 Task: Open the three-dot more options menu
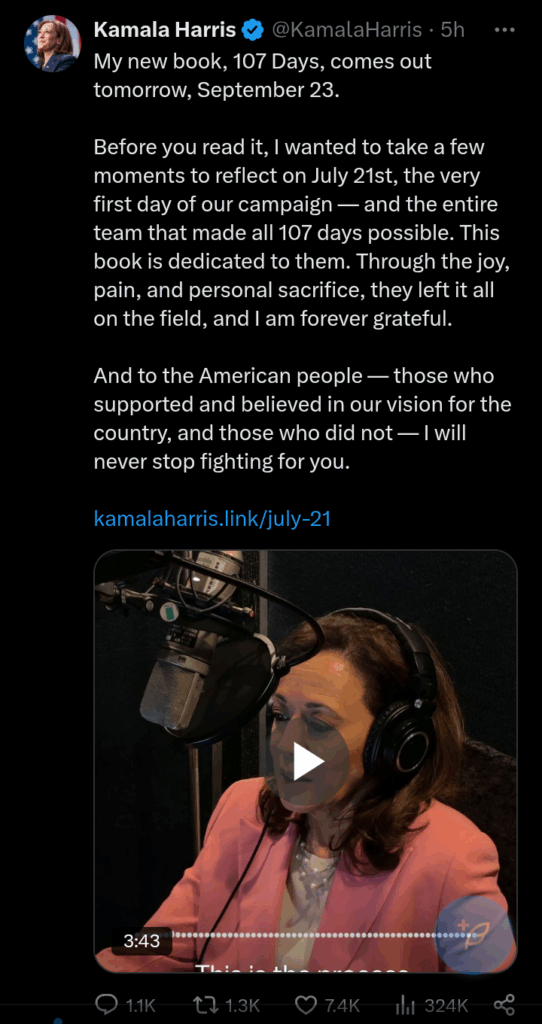click(x=505, y=30)
